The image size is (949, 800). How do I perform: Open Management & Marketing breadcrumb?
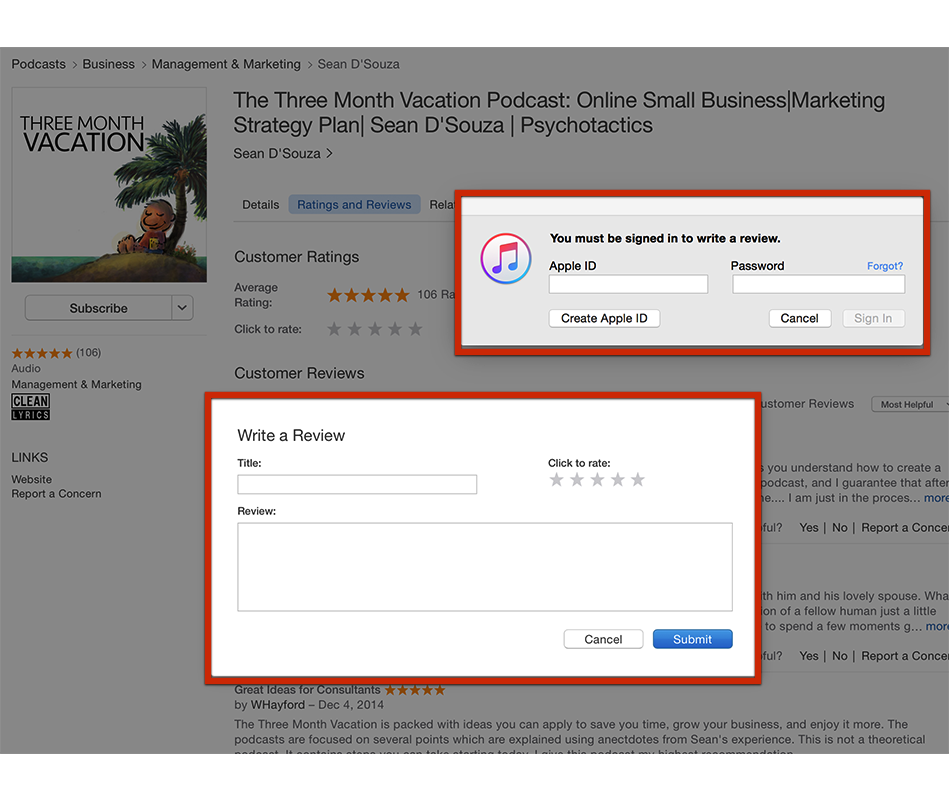[226, 64]
